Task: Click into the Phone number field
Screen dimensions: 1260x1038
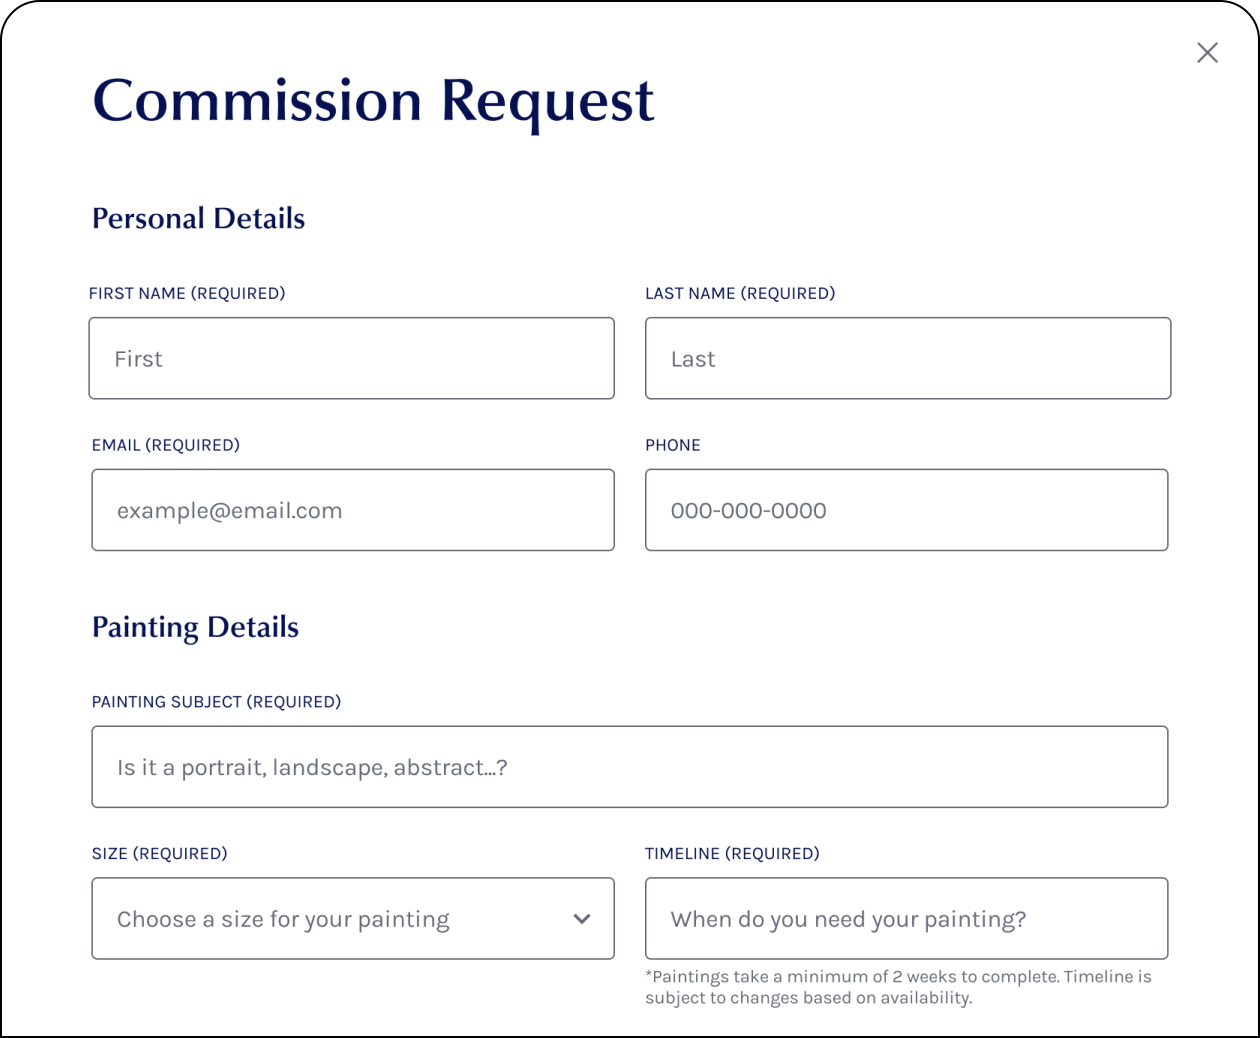Action: click(x=906, y=510)
